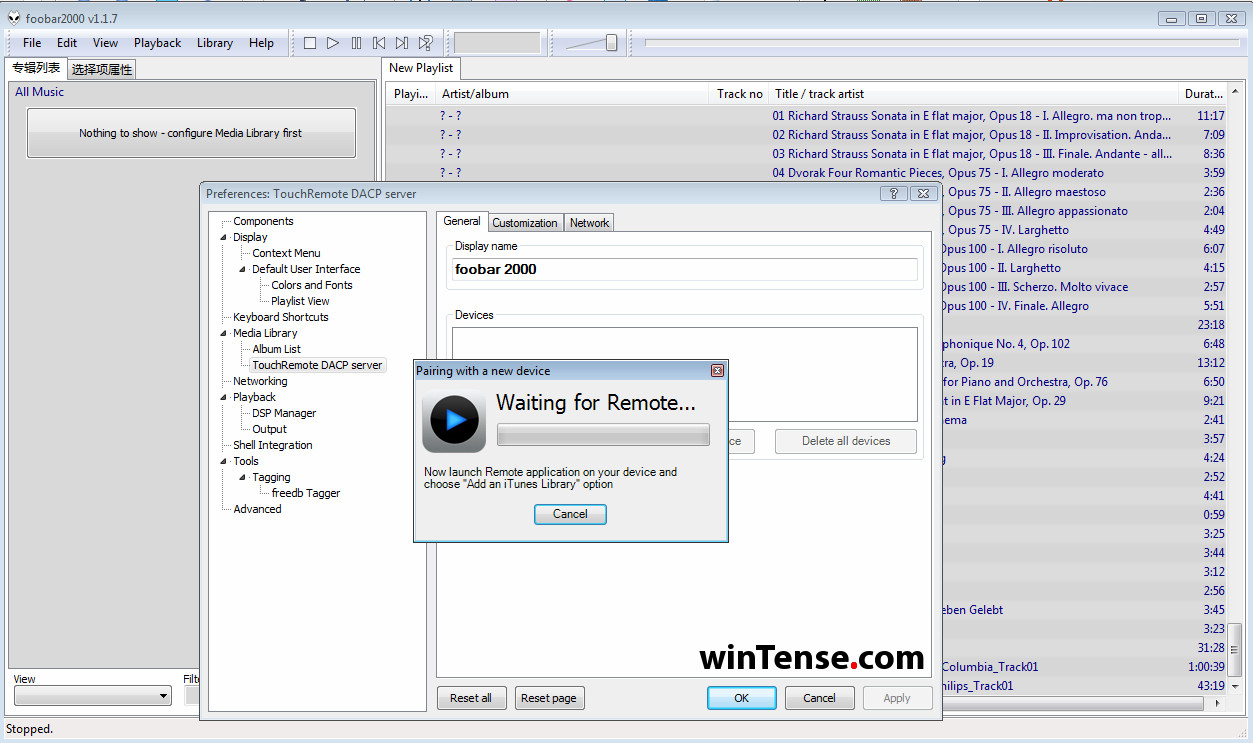Select Colors and Fonts in the tree

[312, 286]
